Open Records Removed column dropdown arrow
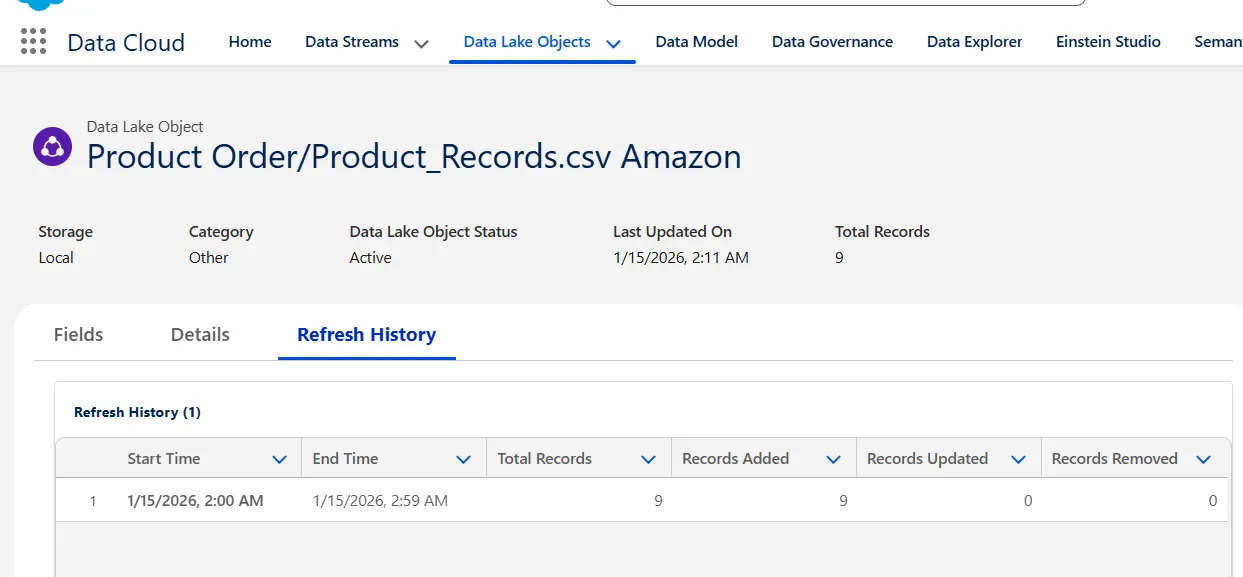This screenshot has height=577, width=1243. [1203, 459]
